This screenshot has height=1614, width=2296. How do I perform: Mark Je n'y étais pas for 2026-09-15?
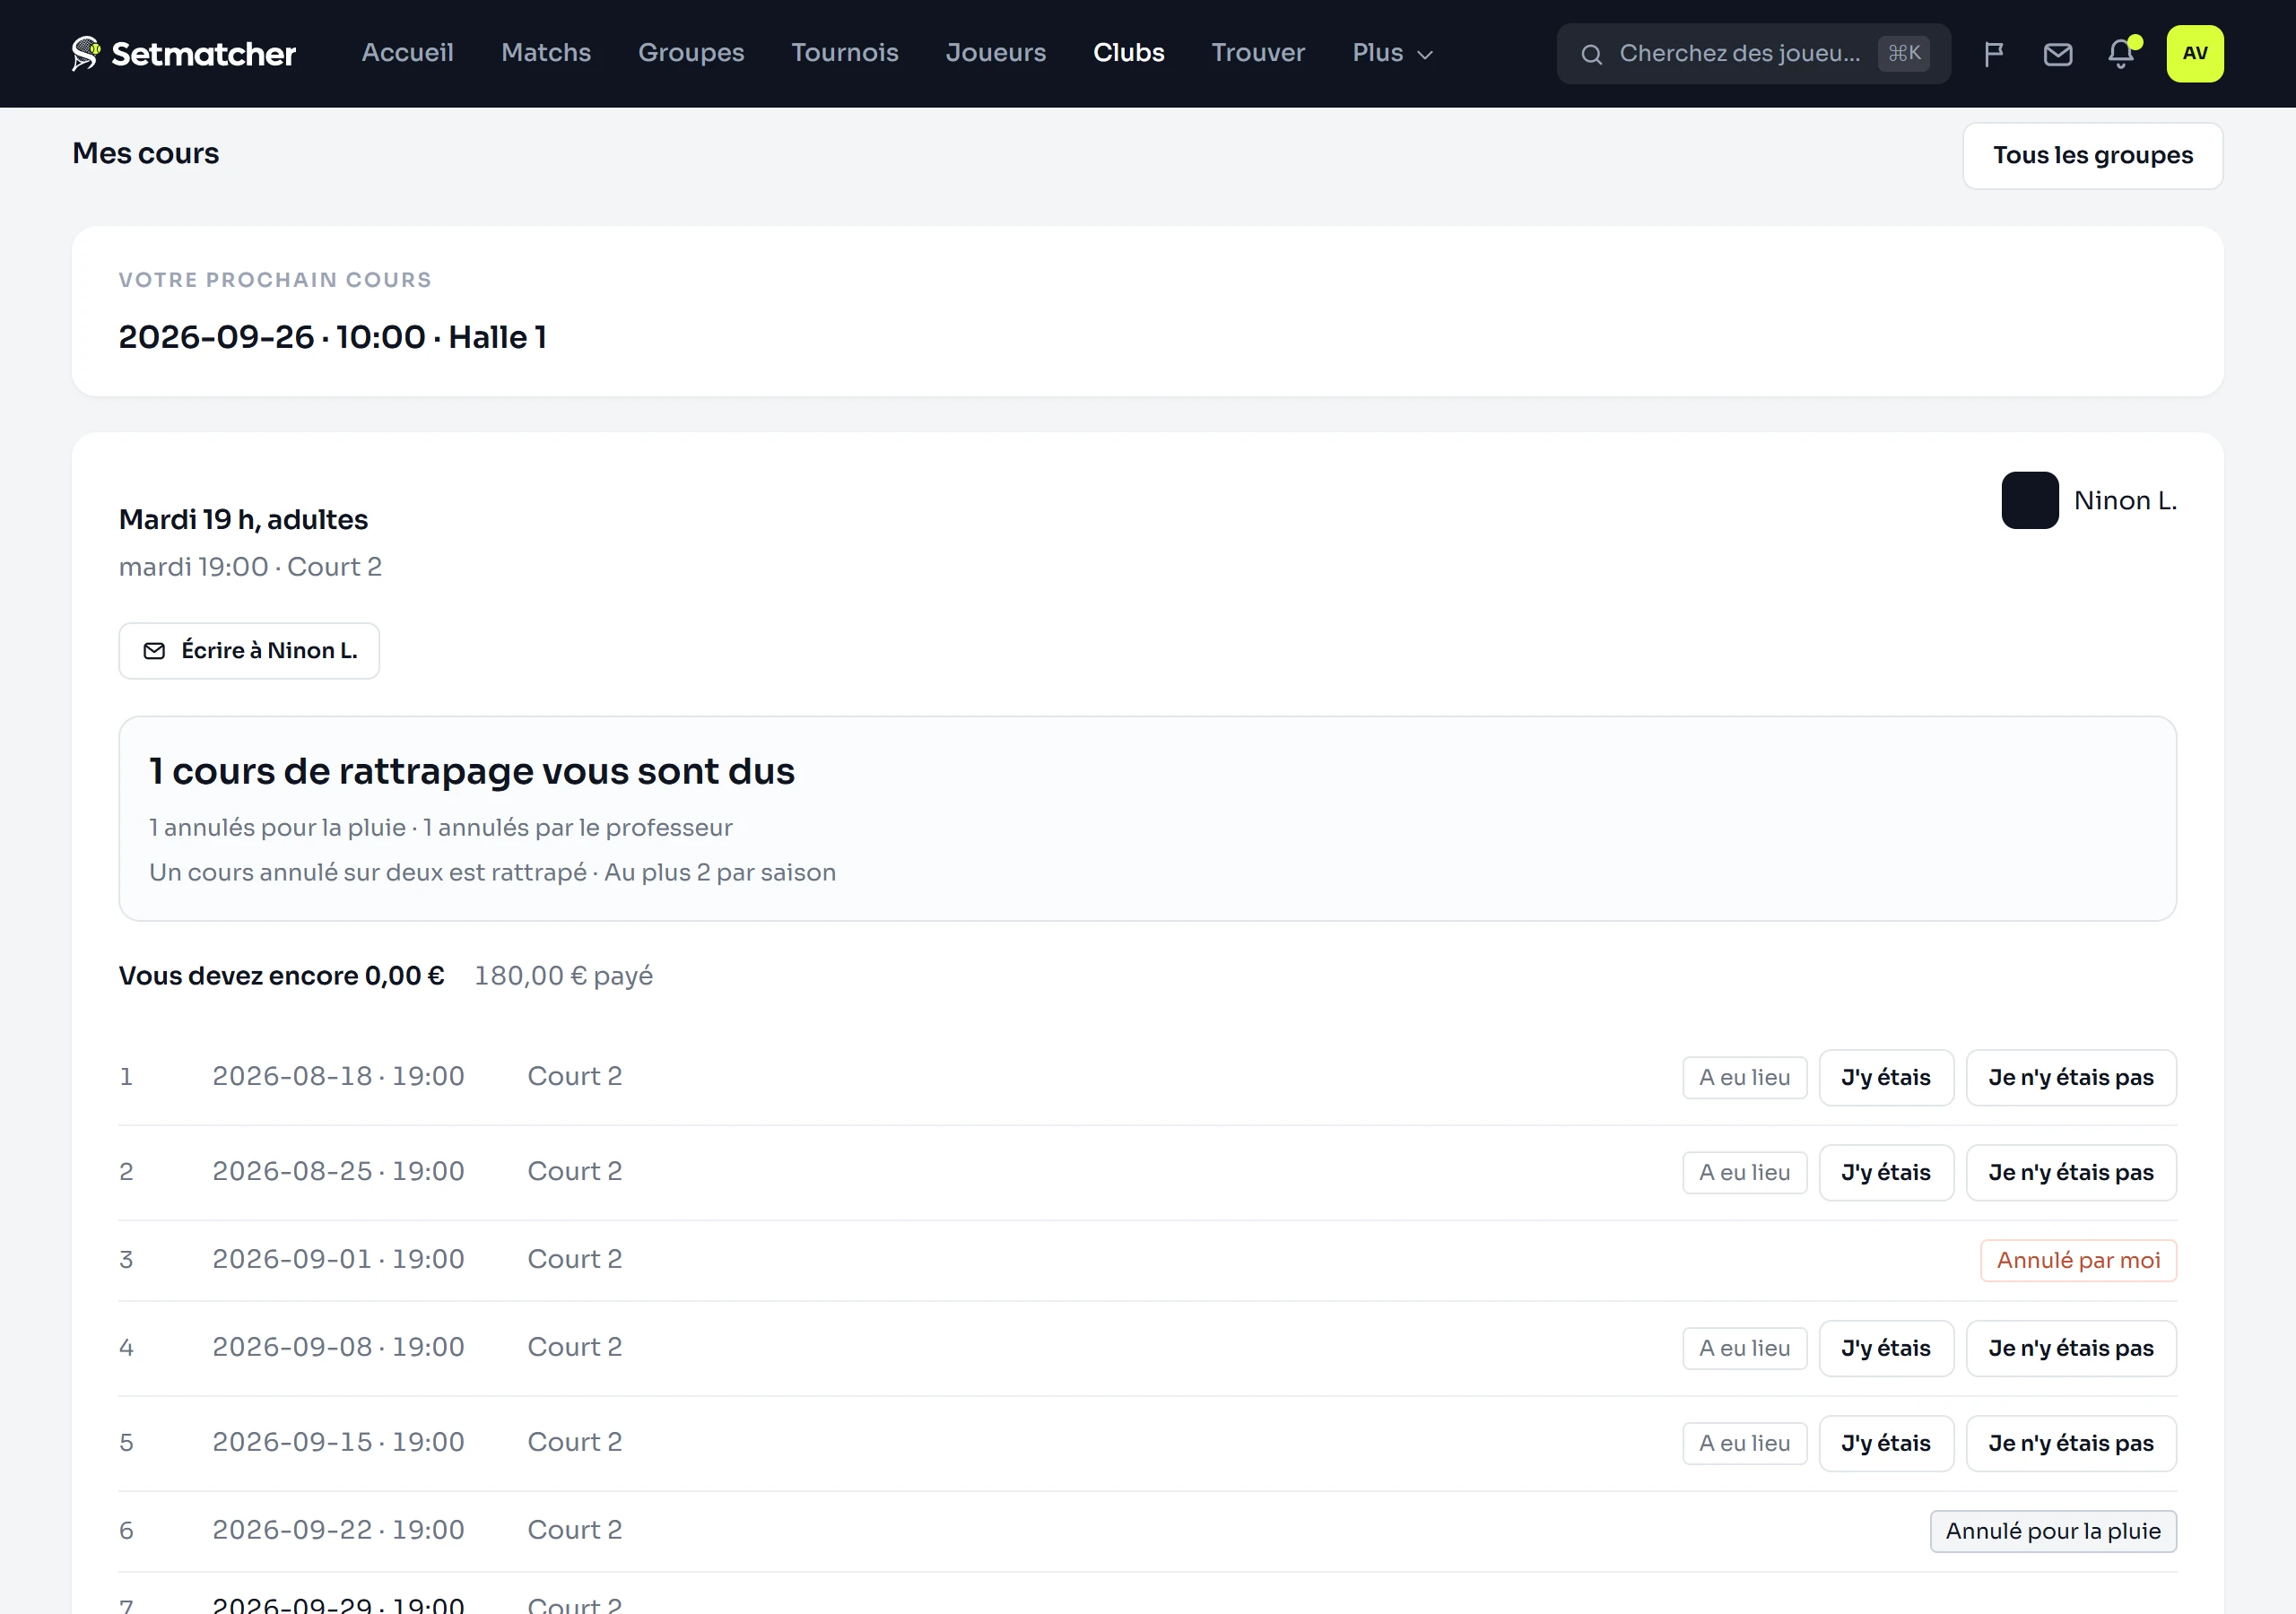(x=2070, y=1444)
